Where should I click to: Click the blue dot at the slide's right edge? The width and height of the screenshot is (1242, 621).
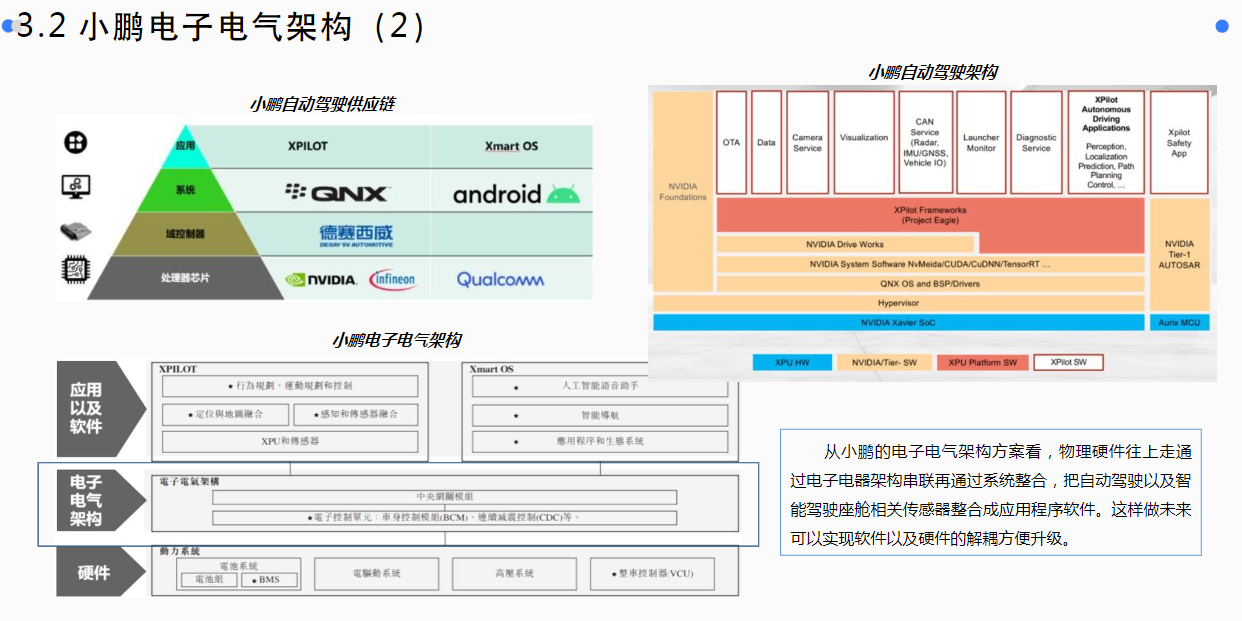pyautogui.click(x=1222, y=26)
